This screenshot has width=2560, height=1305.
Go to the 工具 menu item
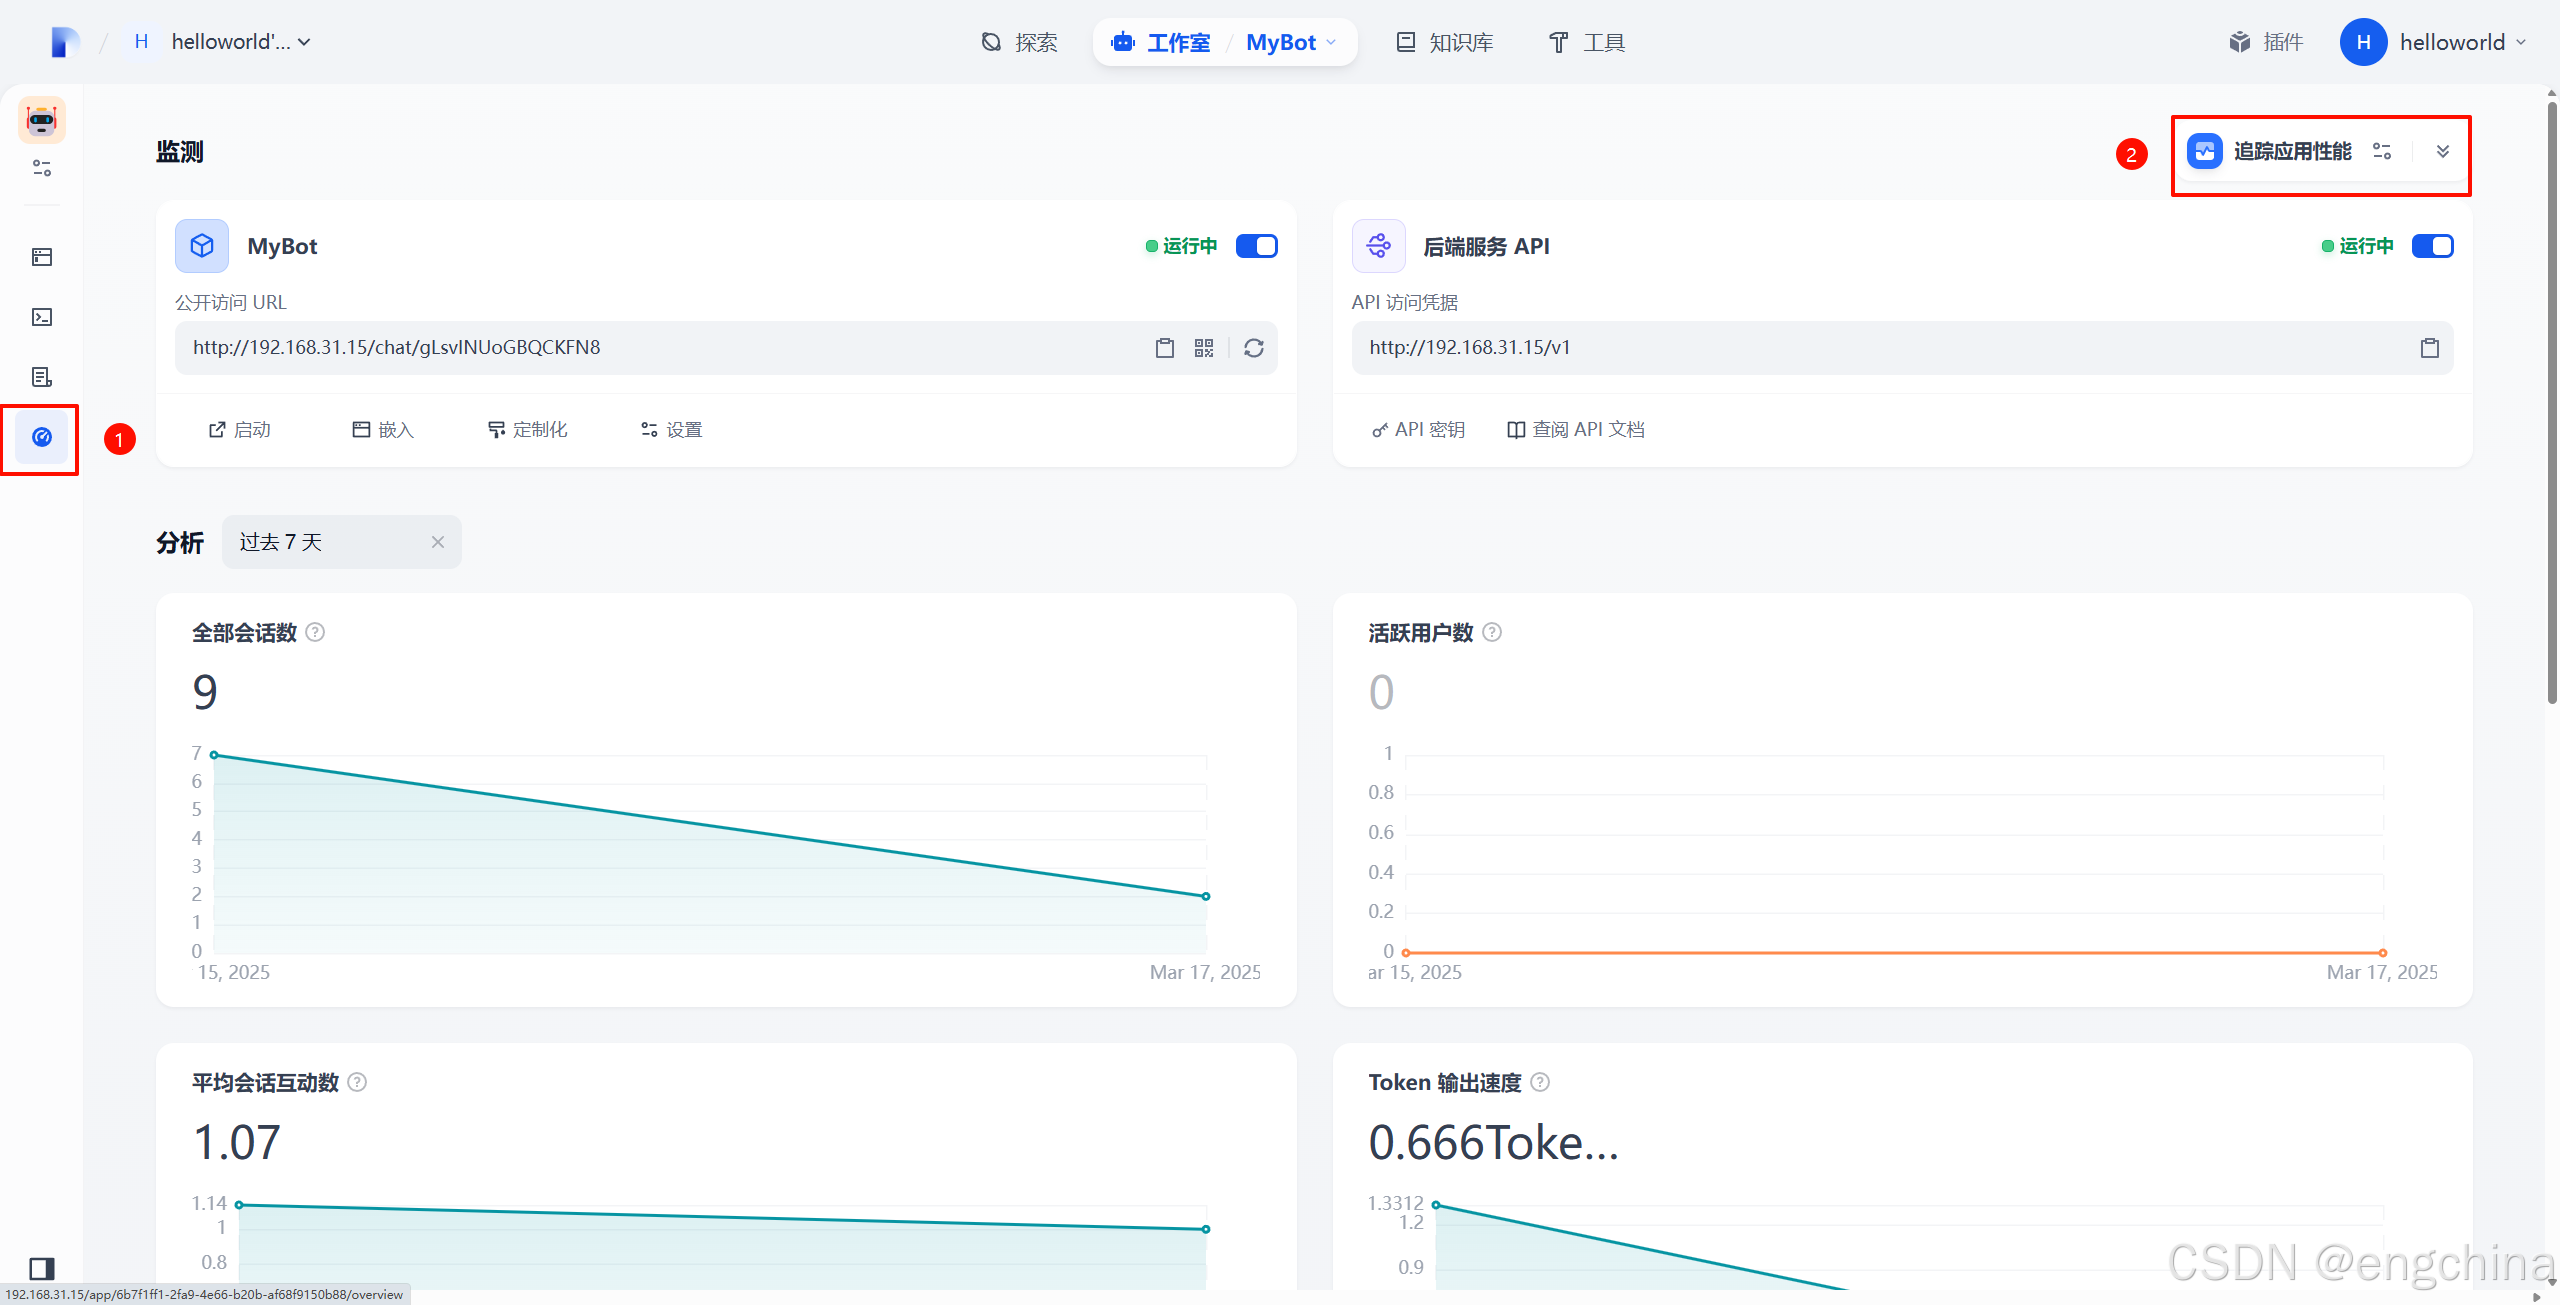click(x=1586, y=42)
